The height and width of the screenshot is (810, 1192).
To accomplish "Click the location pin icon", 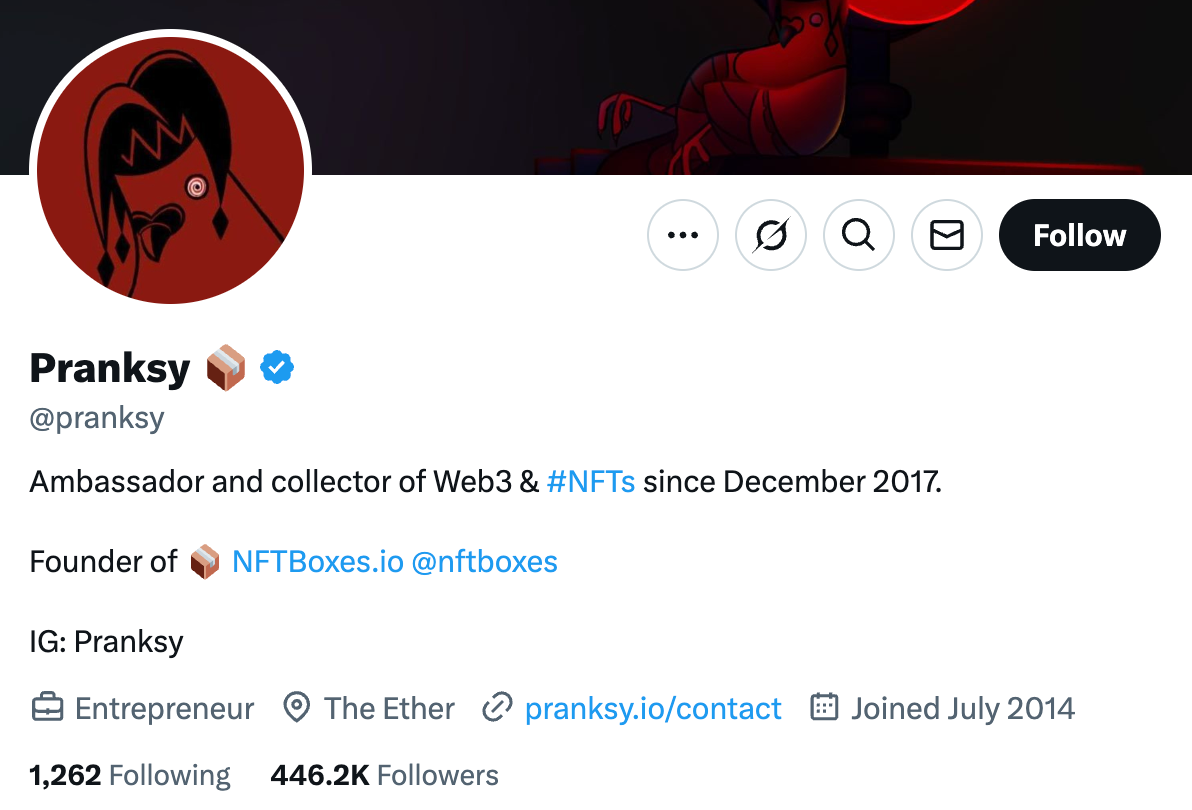I will tap(296, 707).
